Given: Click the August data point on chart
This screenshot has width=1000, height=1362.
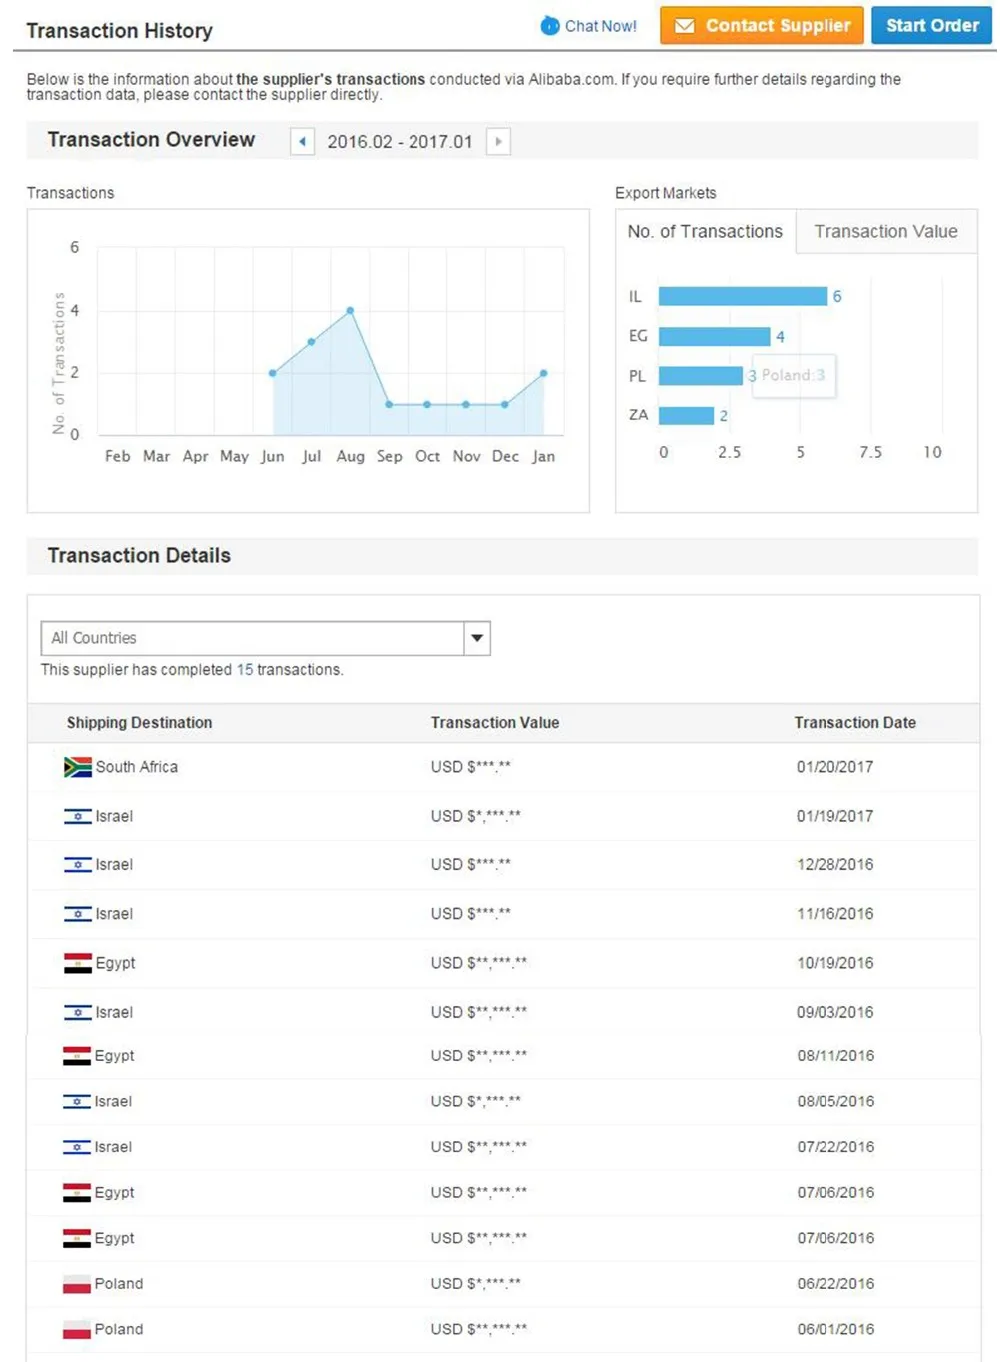Looking at the screenshot, I should tap(350, 311).
